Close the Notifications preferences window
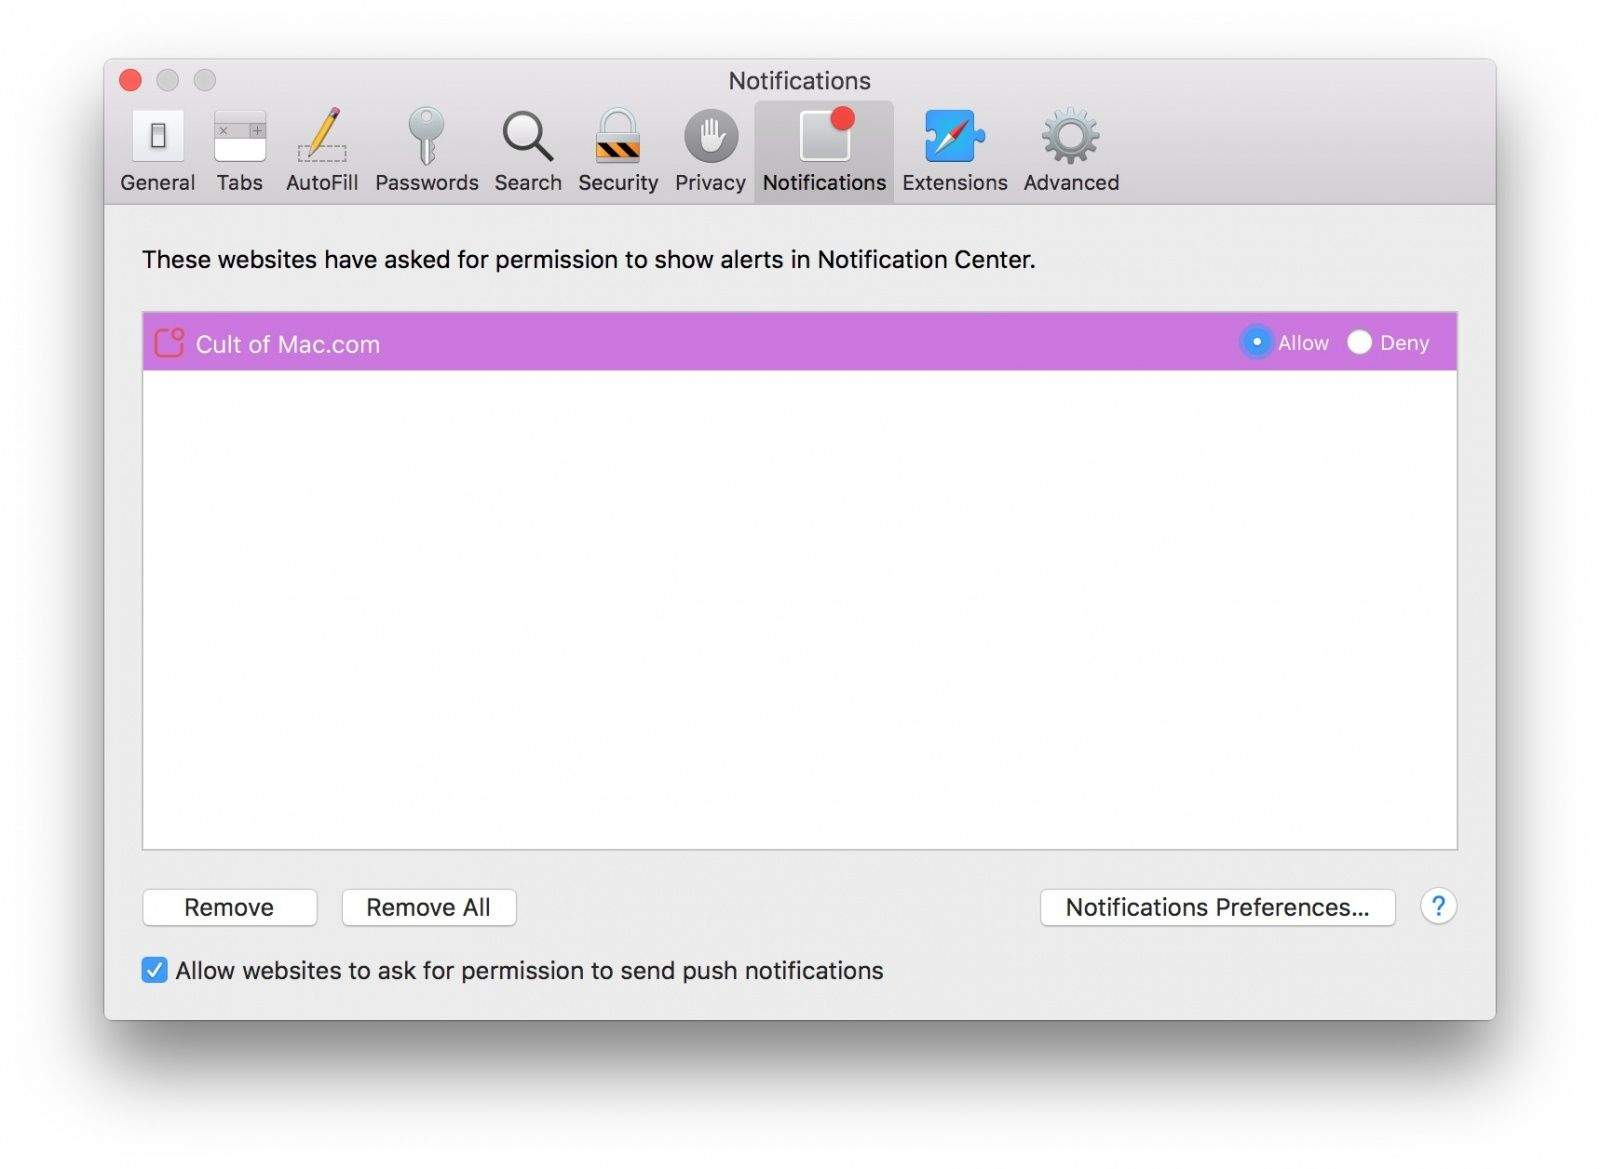This screenshot has height=1169, width=1600. [130, 80]
